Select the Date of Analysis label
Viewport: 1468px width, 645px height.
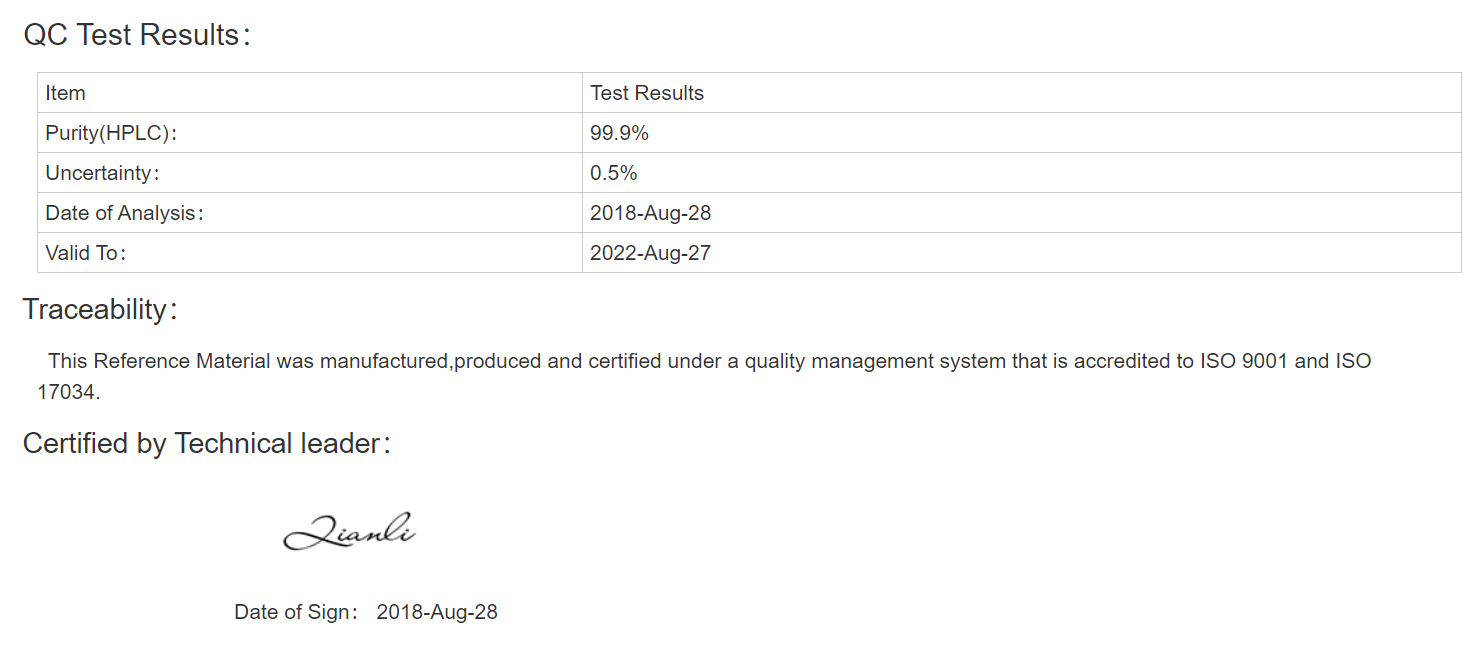pos(124,213)
